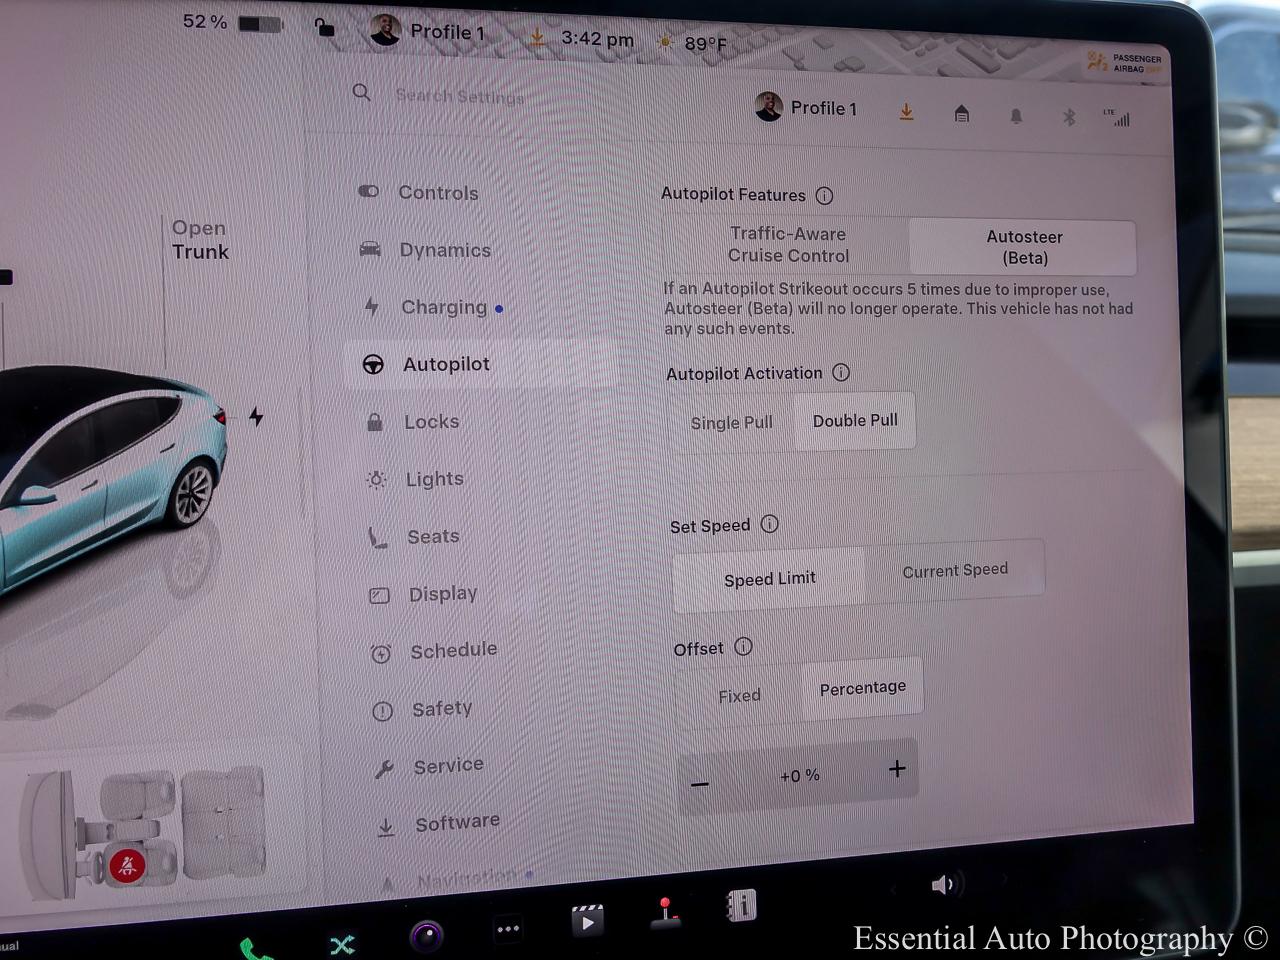Image resolution: width=1280 pixels, height=960 pixels.
Task: Enable Traffic-Aware Cruise Control mode
Action: click(x=788, y=245)
